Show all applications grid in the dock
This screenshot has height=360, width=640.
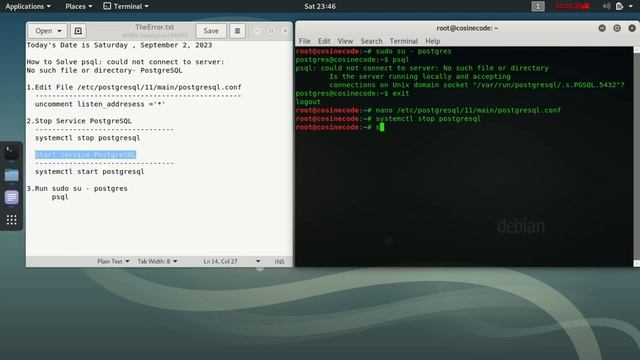(11, 220)
